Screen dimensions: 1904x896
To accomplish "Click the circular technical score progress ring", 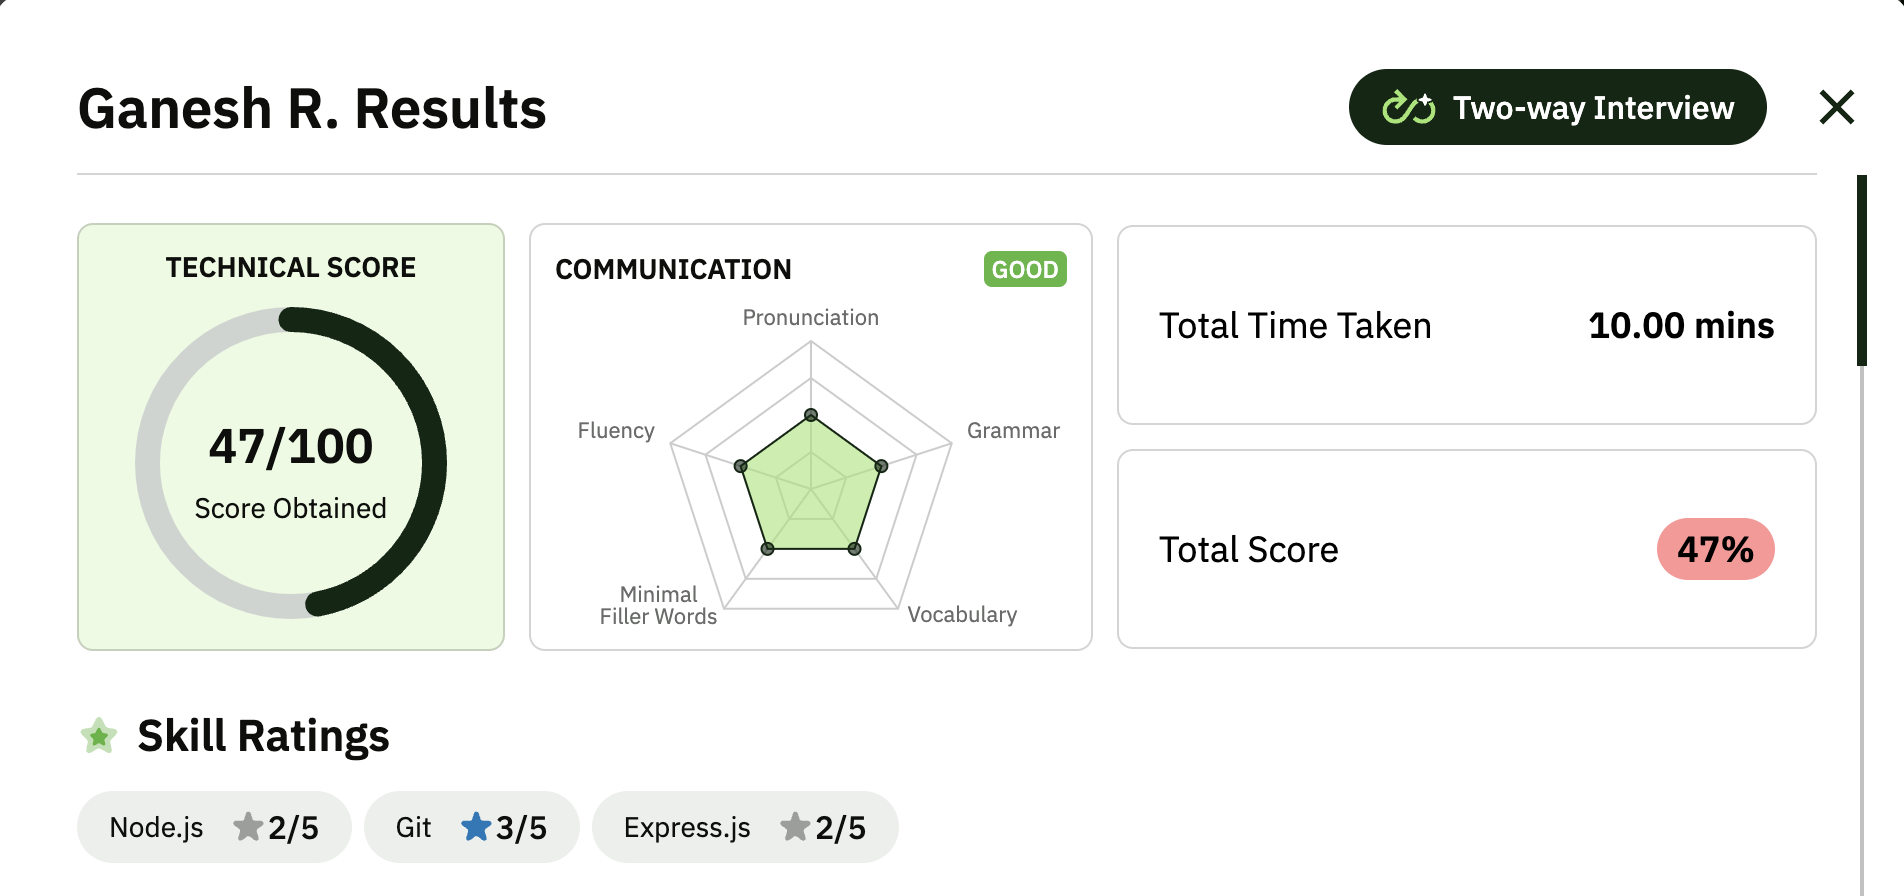I will (x=291, y=463).
